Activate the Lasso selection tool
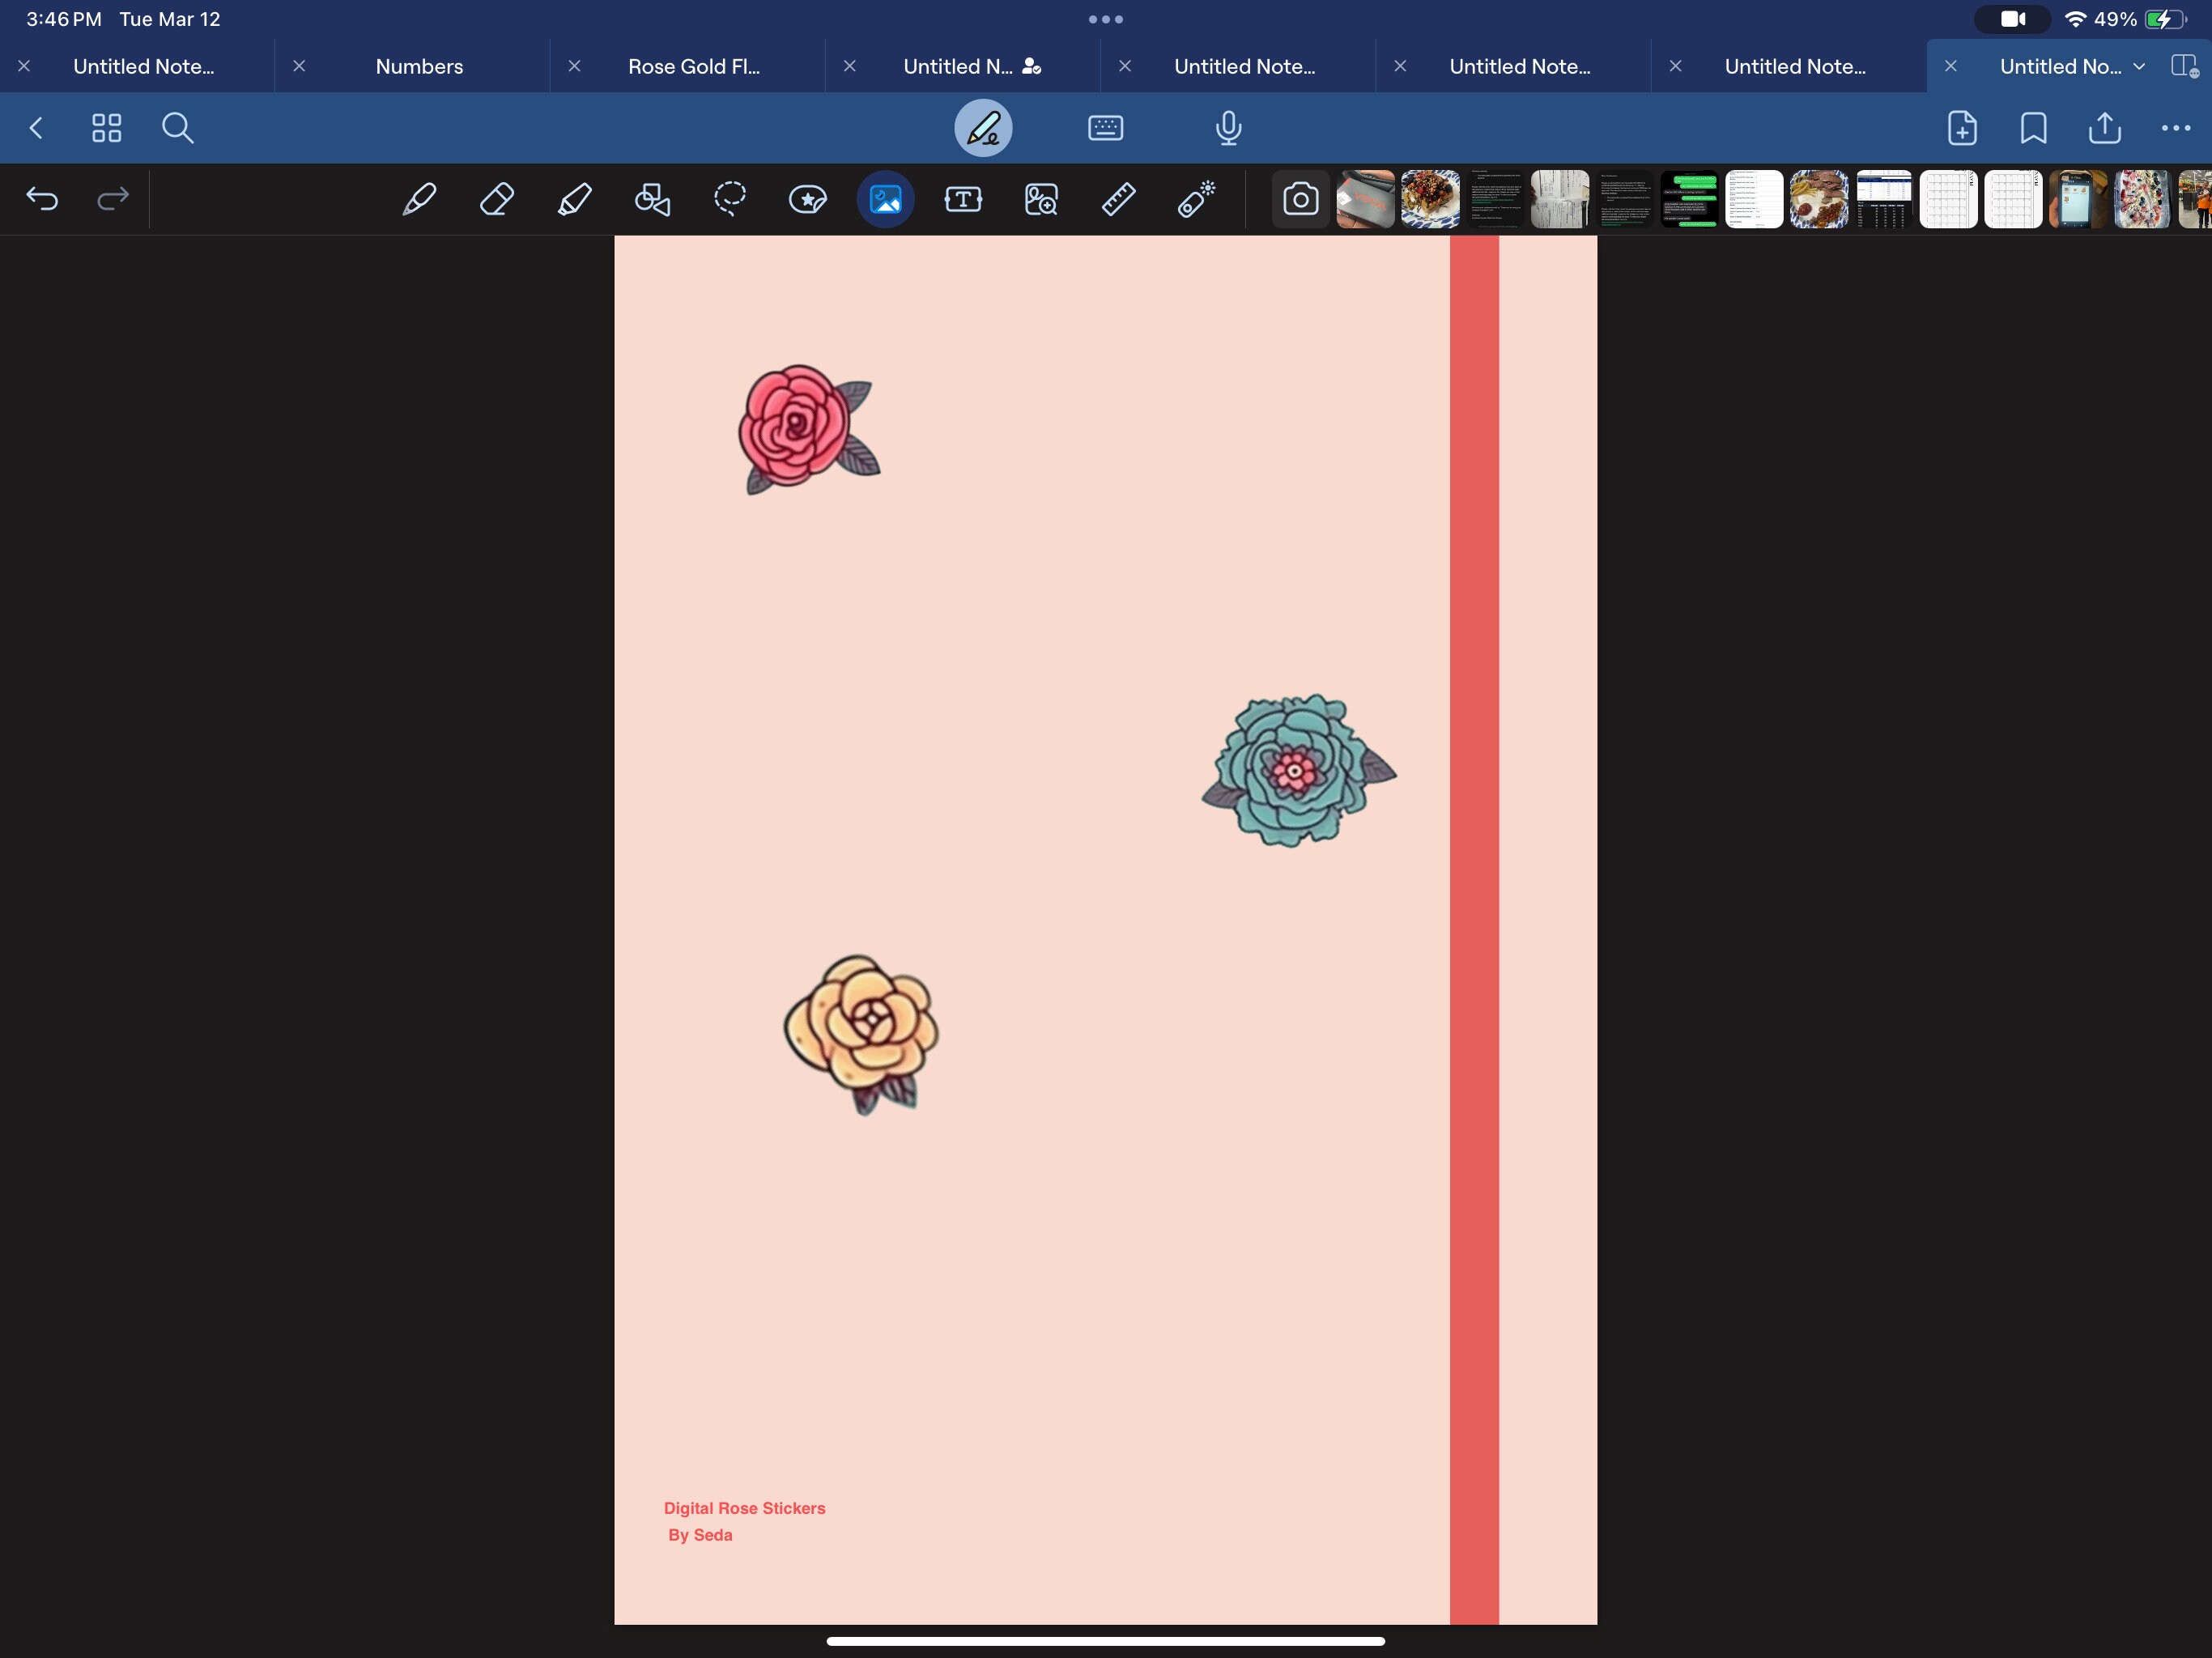 [x=730, y=199]
